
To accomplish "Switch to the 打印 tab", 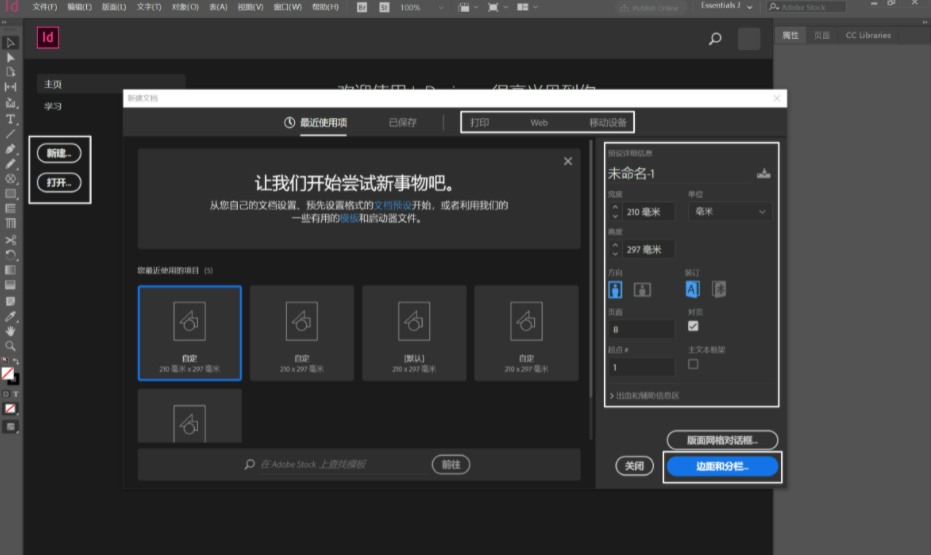I will tap(479, 123).
